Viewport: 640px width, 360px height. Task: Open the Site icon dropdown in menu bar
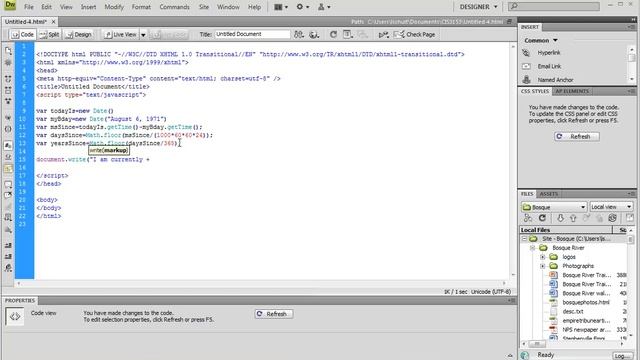(324, 7)
